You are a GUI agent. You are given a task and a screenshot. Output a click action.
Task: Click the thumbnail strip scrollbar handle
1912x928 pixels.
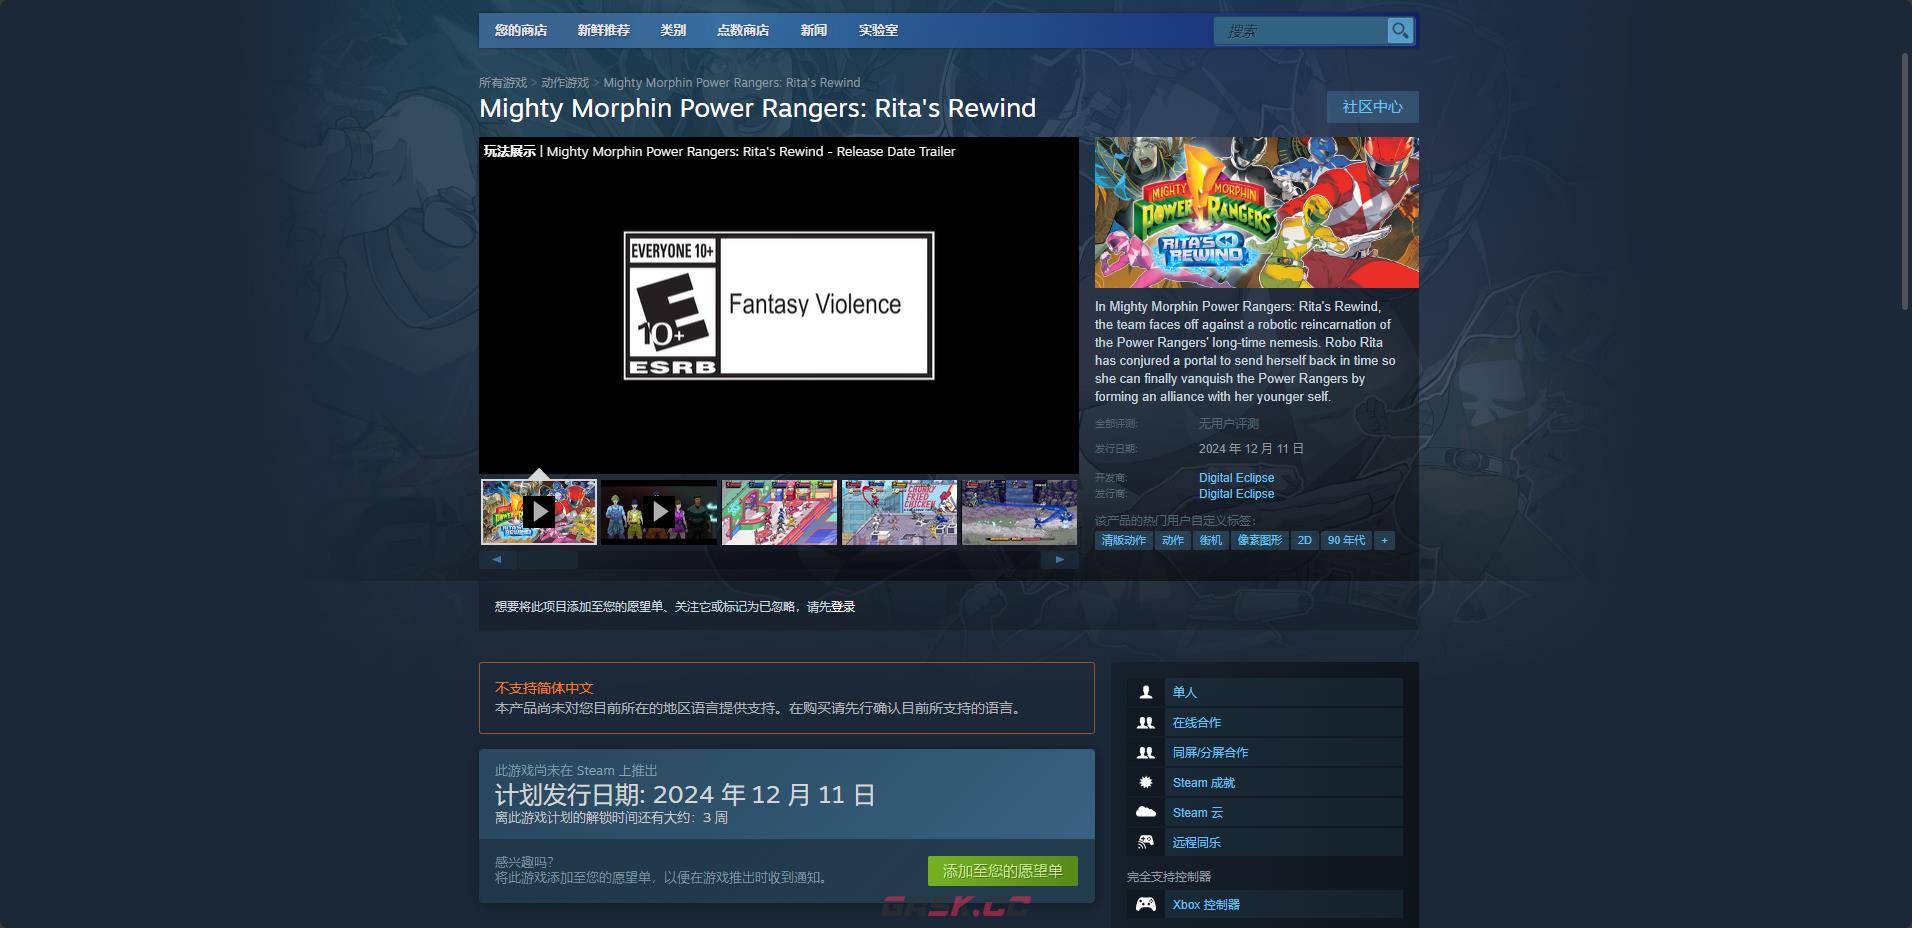tap(547, 560)
